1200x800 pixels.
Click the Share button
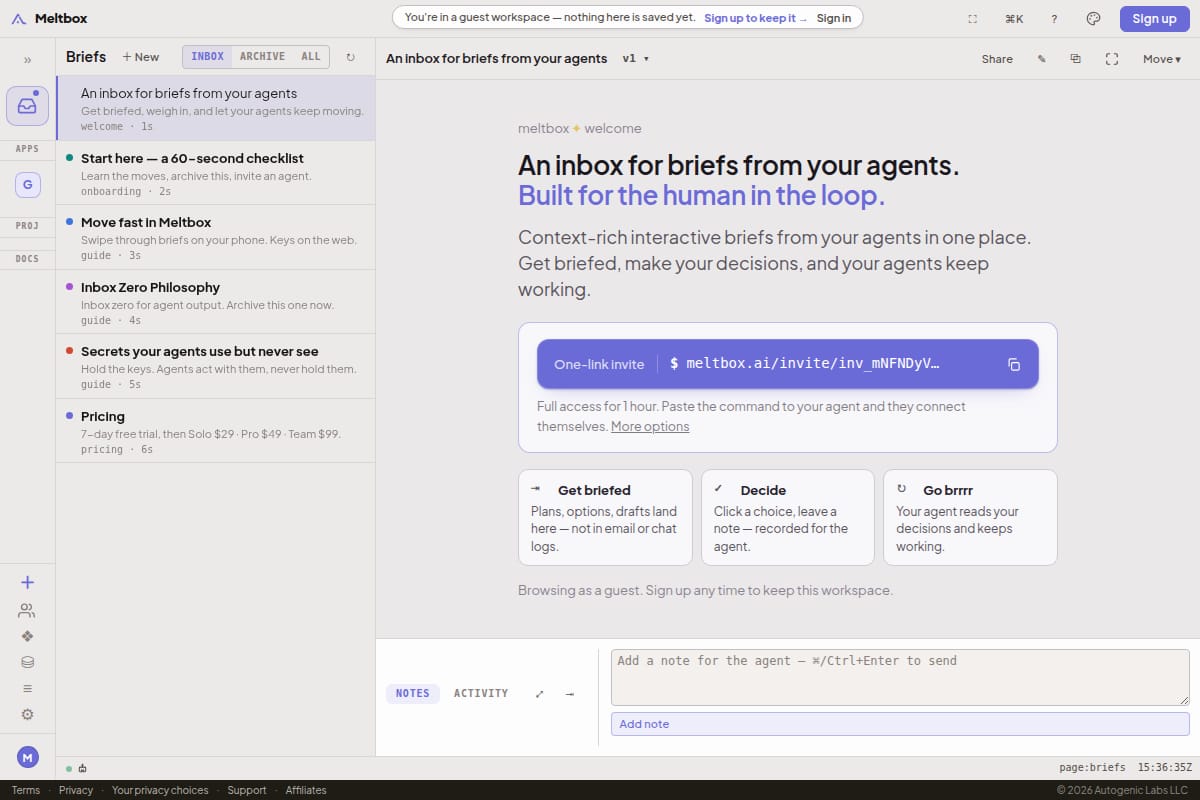(997, 59)
